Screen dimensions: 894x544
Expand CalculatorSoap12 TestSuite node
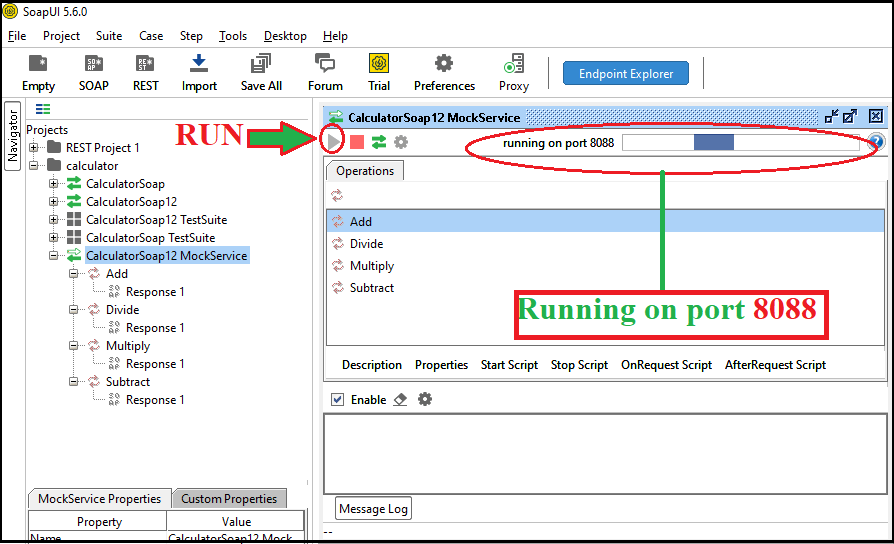point(54,220)
